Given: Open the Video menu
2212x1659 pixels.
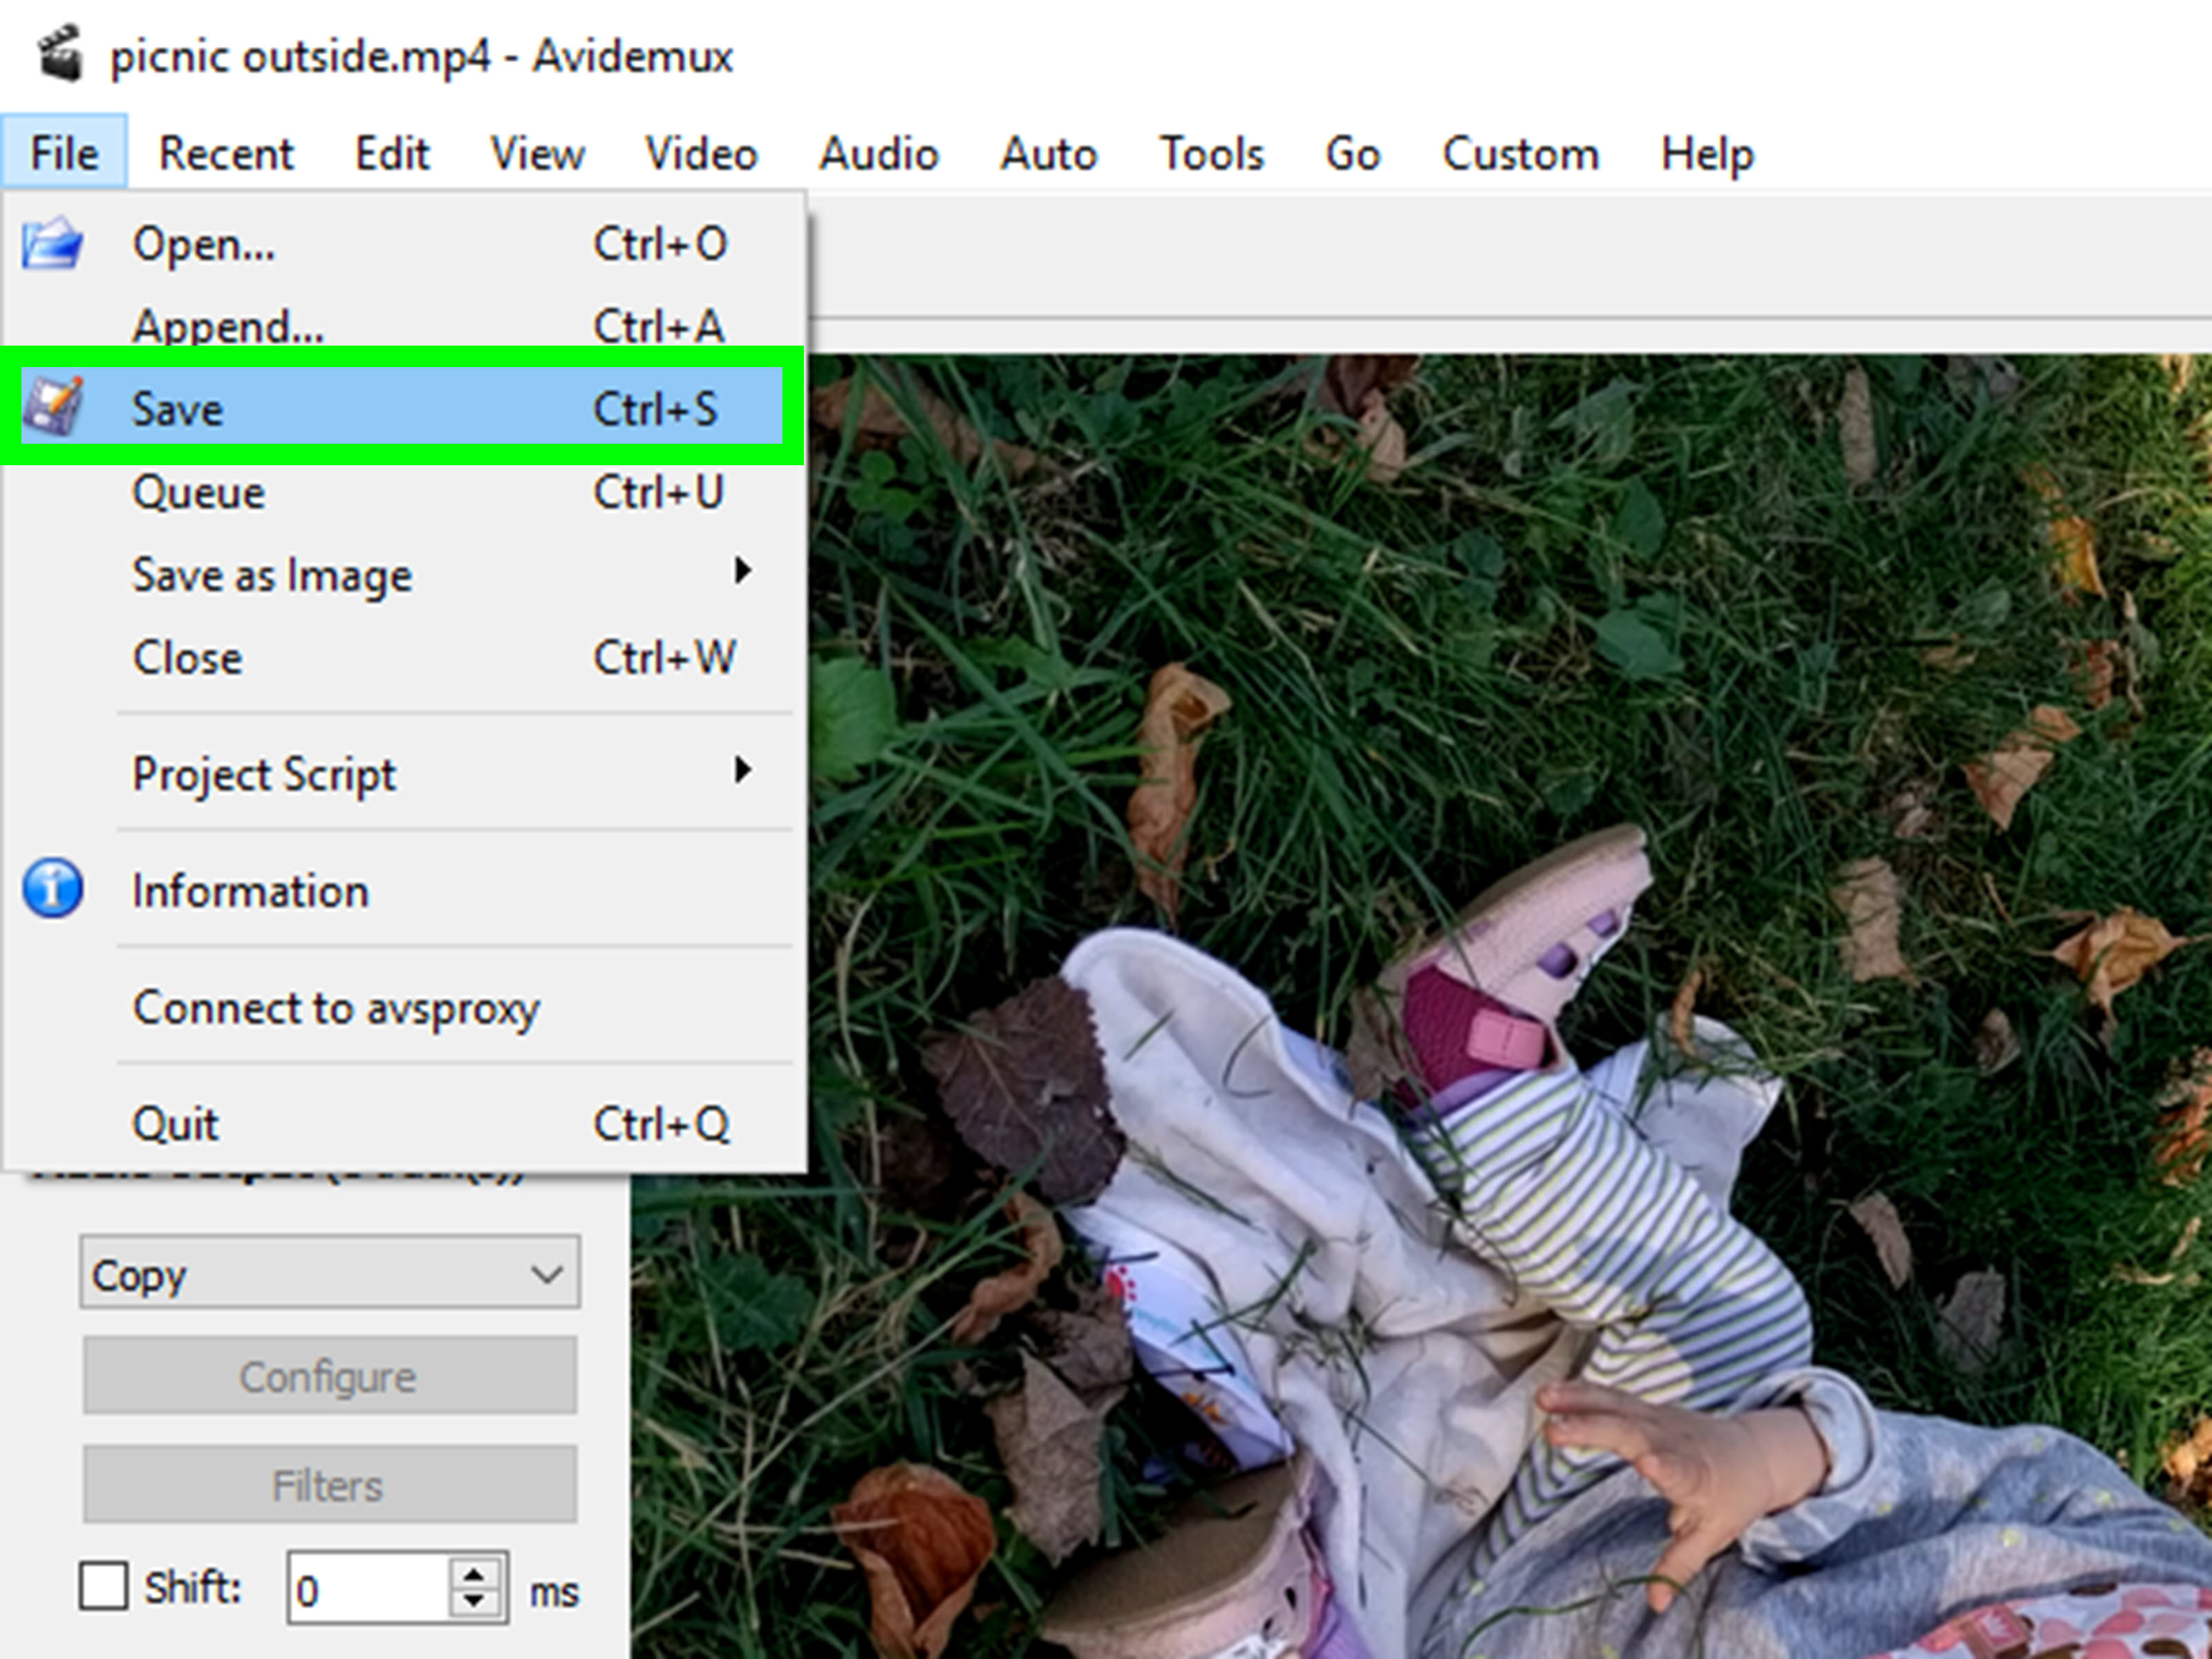Looking at the screenshot, I should click(x=701, y=153).
